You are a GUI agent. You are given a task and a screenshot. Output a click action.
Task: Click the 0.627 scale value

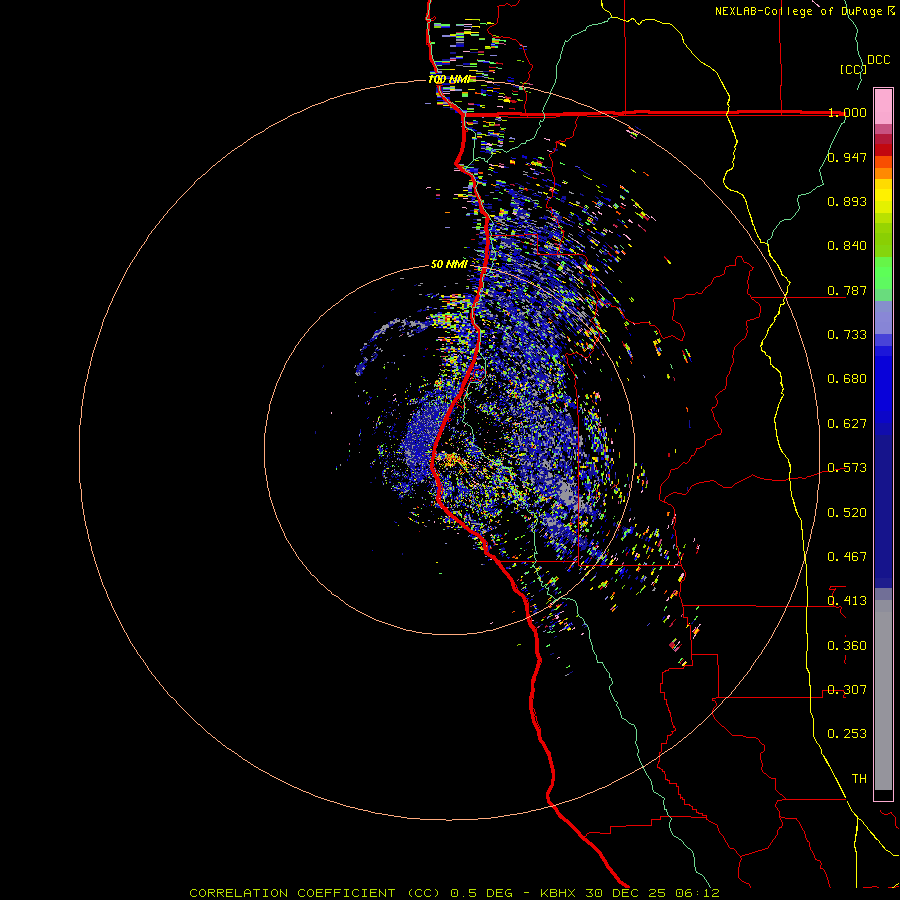(x=847, y=424)
